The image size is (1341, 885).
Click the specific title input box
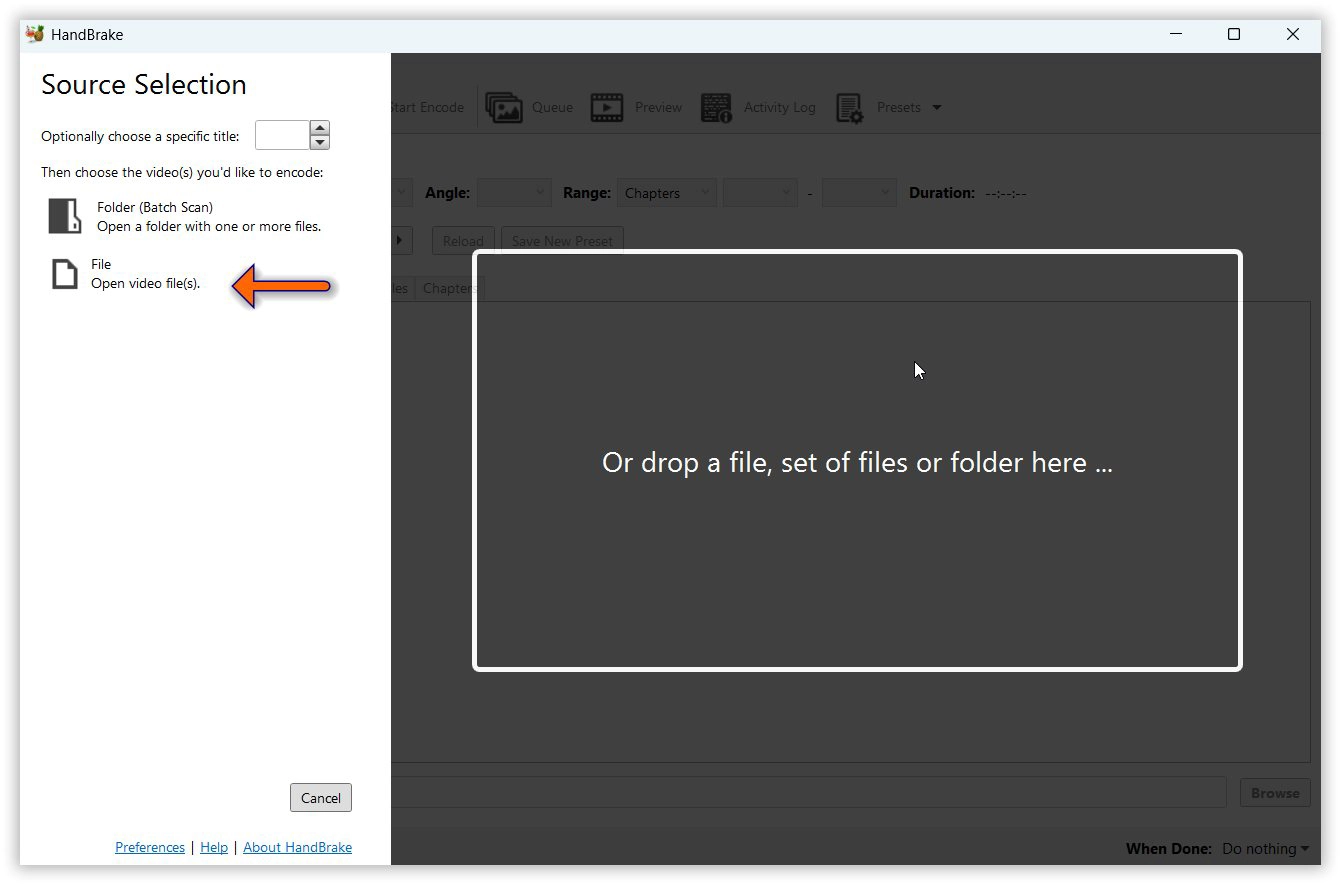(282, 135)
